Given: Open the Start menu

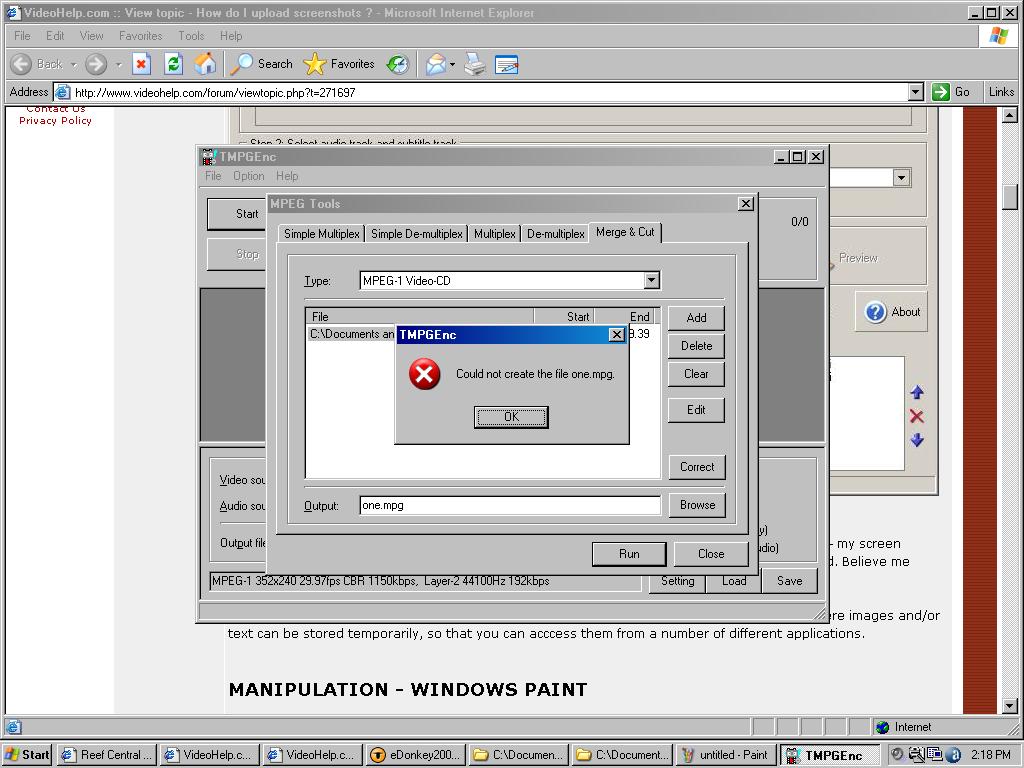Looking at the screenshot, I should (27, 755).
